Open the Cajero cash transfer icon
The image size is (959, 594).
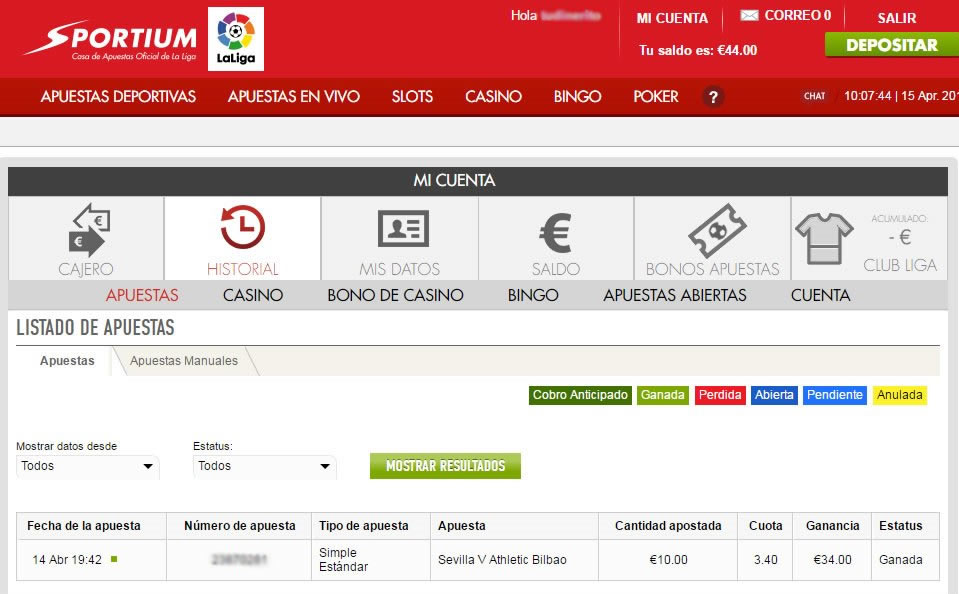89,229
